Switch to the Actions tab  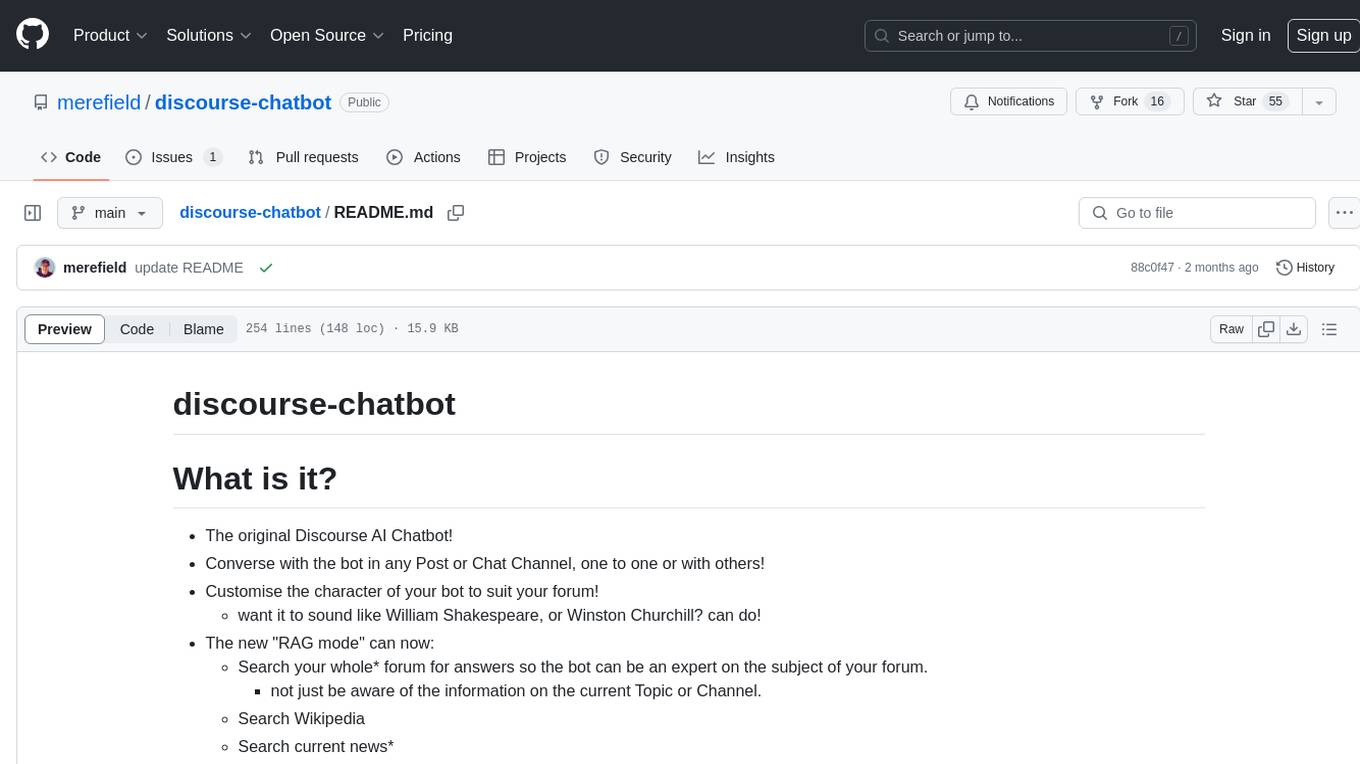pyautogui.click(x=423, y=157)
